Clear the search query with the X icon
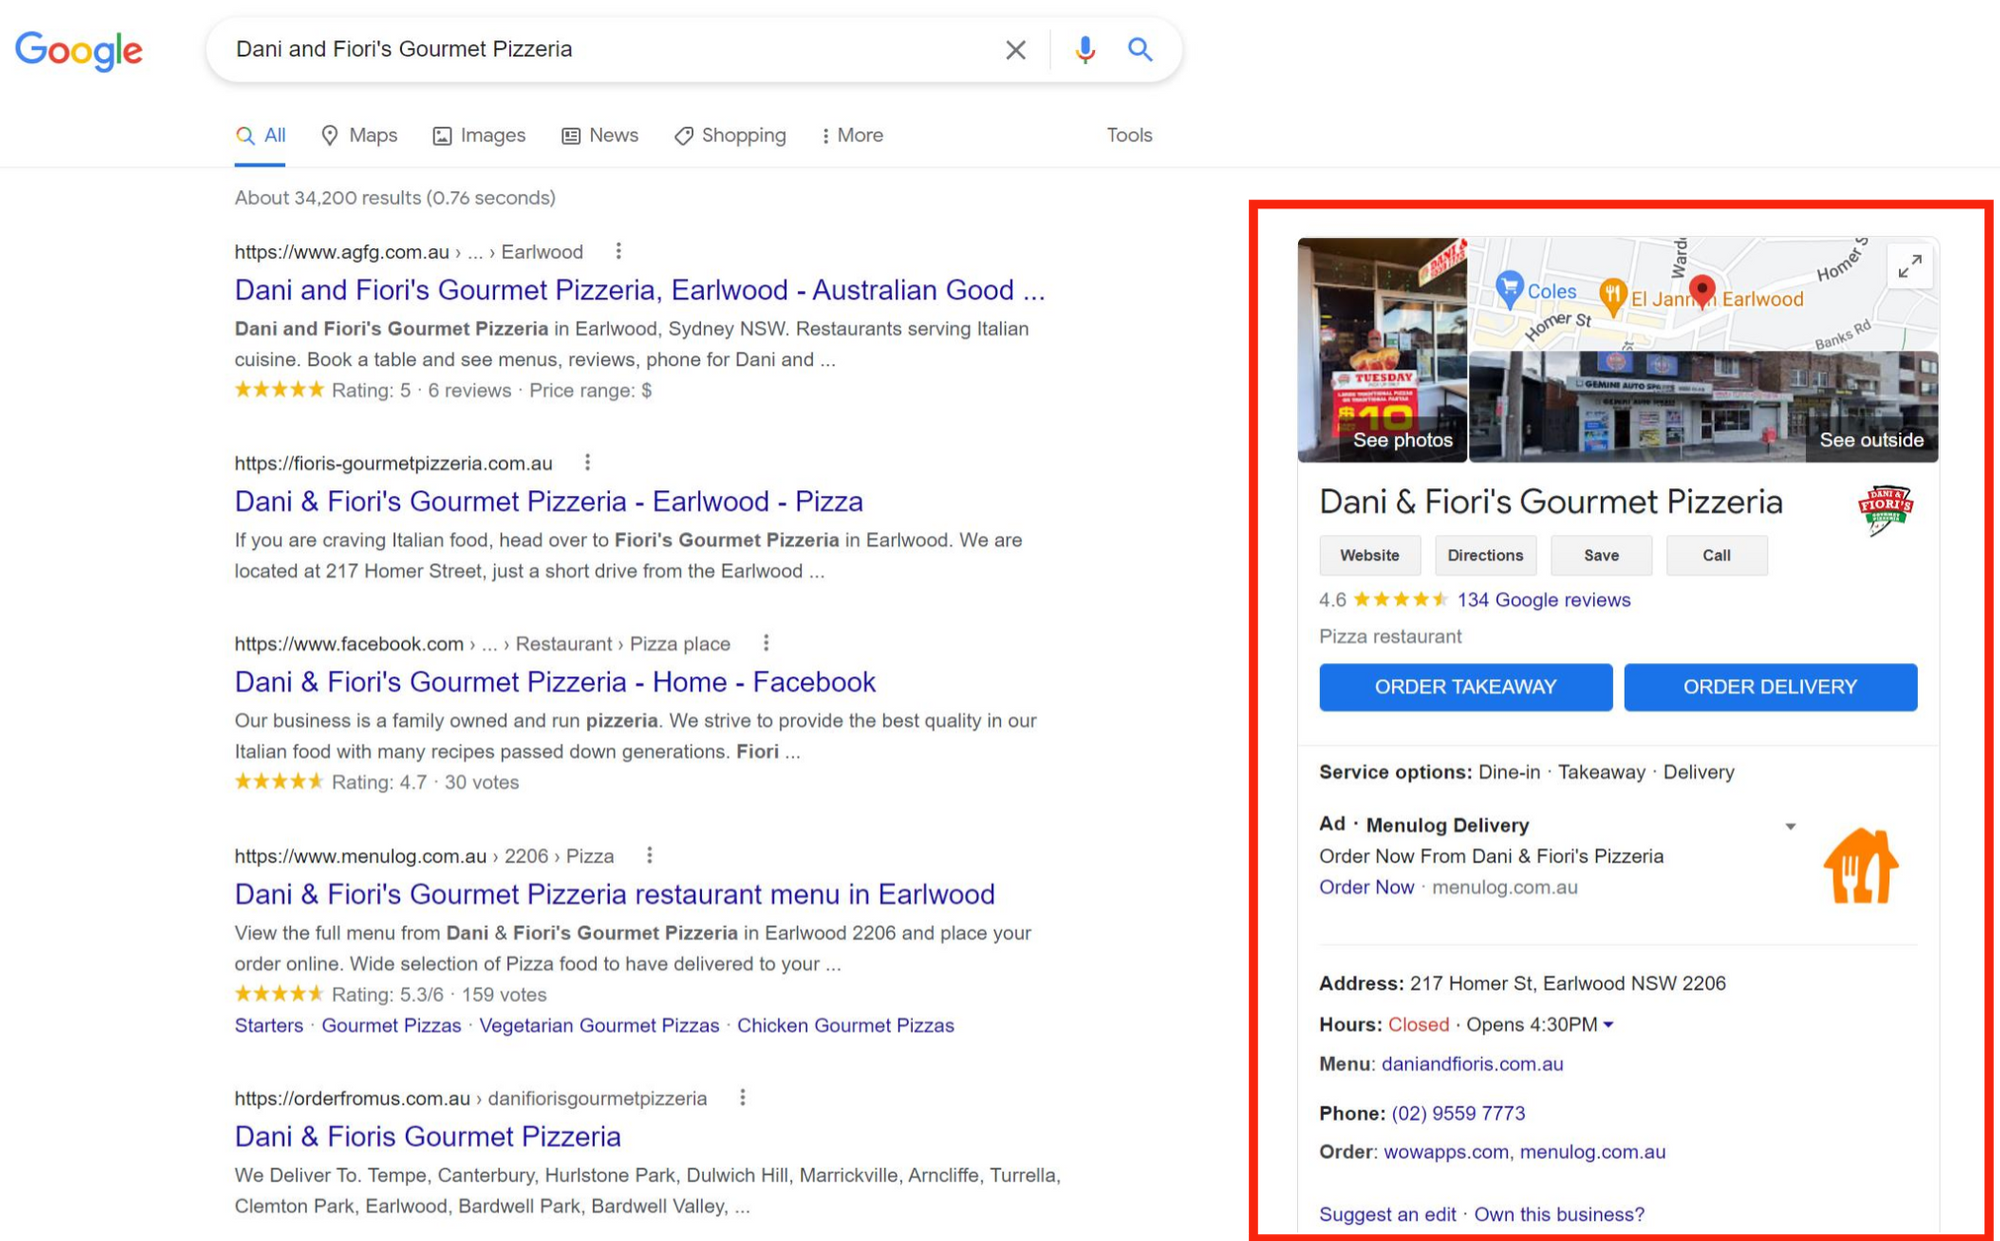This screenshot has height=1241, width=2000. tap(1016, 49)
